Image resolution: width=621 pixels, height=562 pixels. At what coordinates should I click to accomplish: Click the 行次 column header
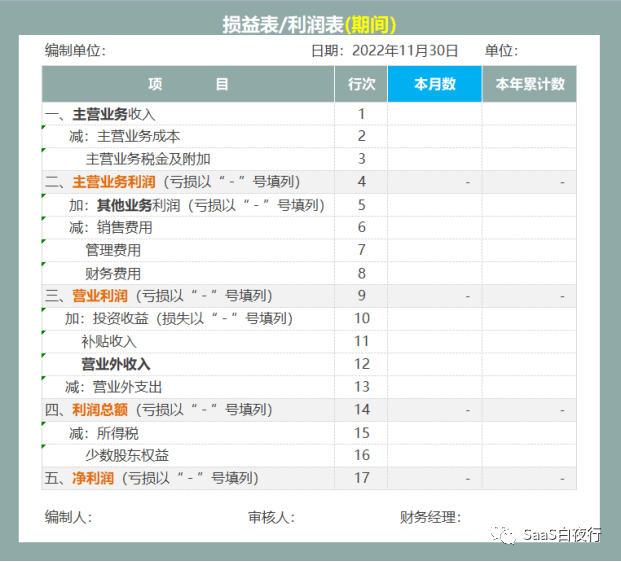coord(361,84)
